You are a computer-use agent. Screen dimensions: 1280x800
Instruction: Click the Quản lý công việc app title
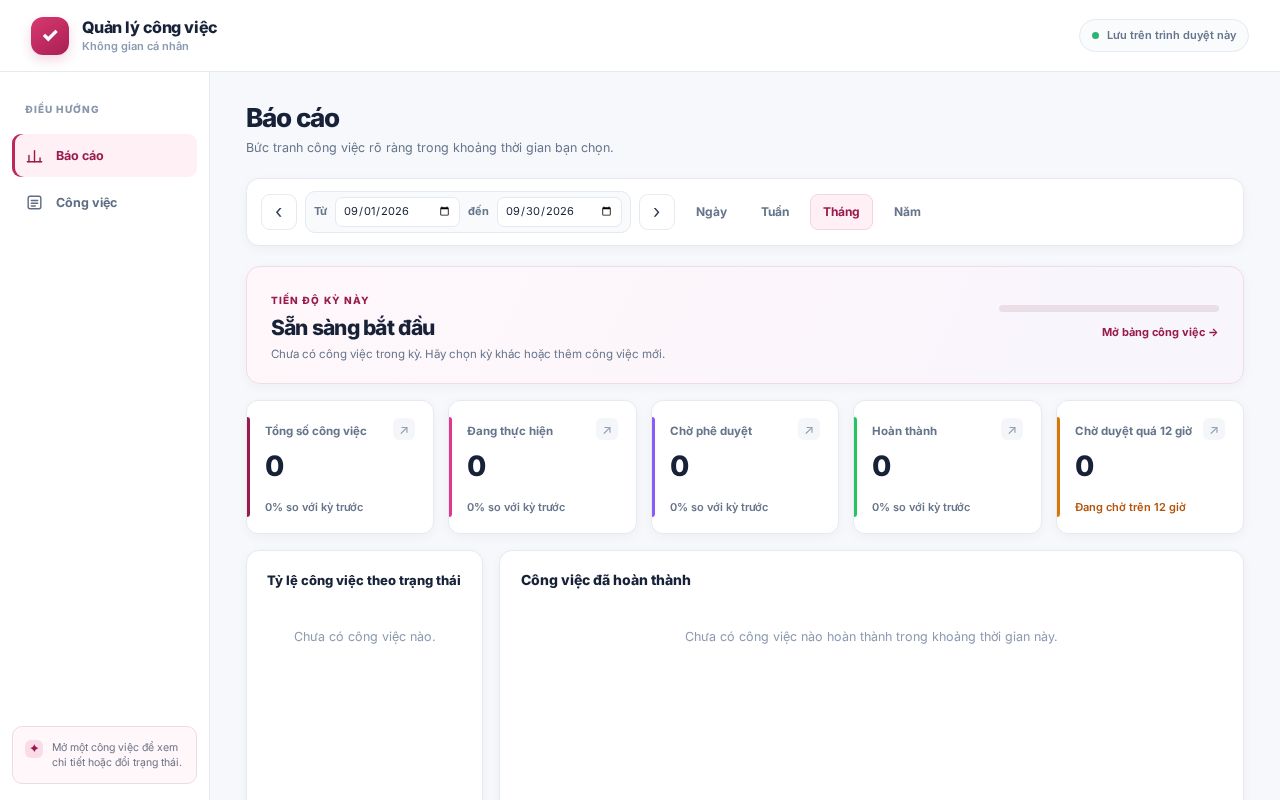click(x=149, y=27)
